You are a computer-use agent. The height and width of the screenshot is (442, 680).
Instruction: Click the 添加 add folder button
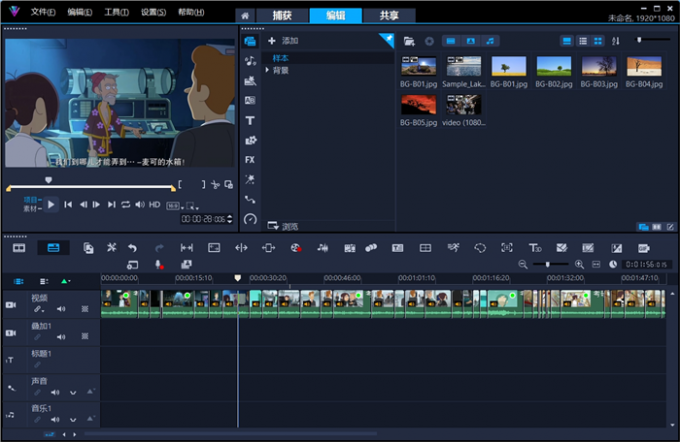click(x=283, y=41)
